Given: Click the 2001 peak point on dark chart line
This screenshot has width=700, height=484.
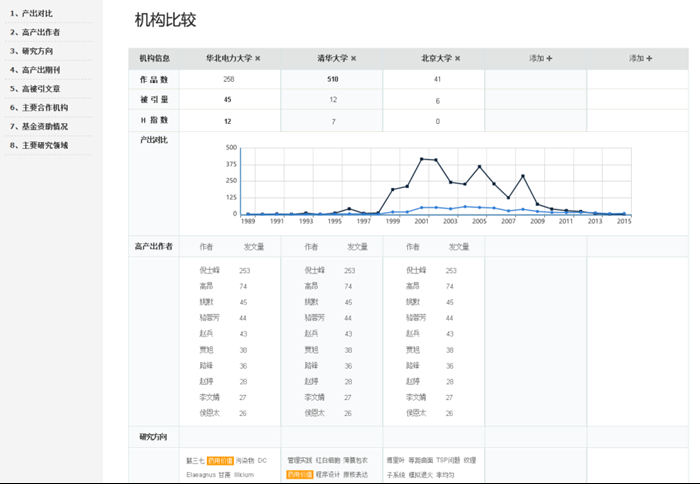Looking at the screenshot, I should point(421,159).
